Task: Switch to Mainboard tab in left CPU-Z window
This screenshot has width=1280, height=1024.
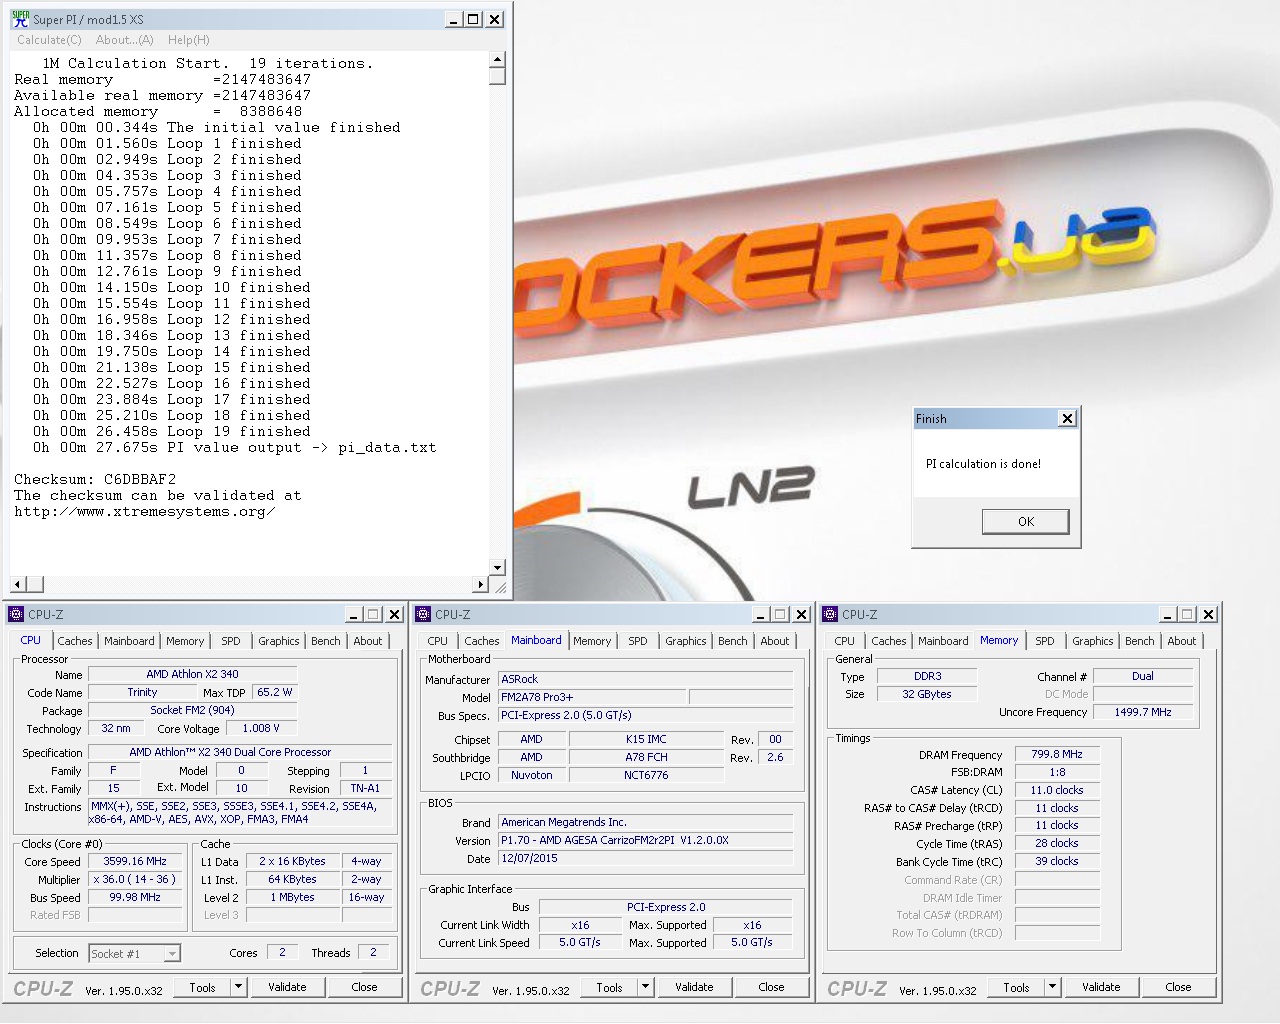Action: pyautogui.click(x=129, y=641)
